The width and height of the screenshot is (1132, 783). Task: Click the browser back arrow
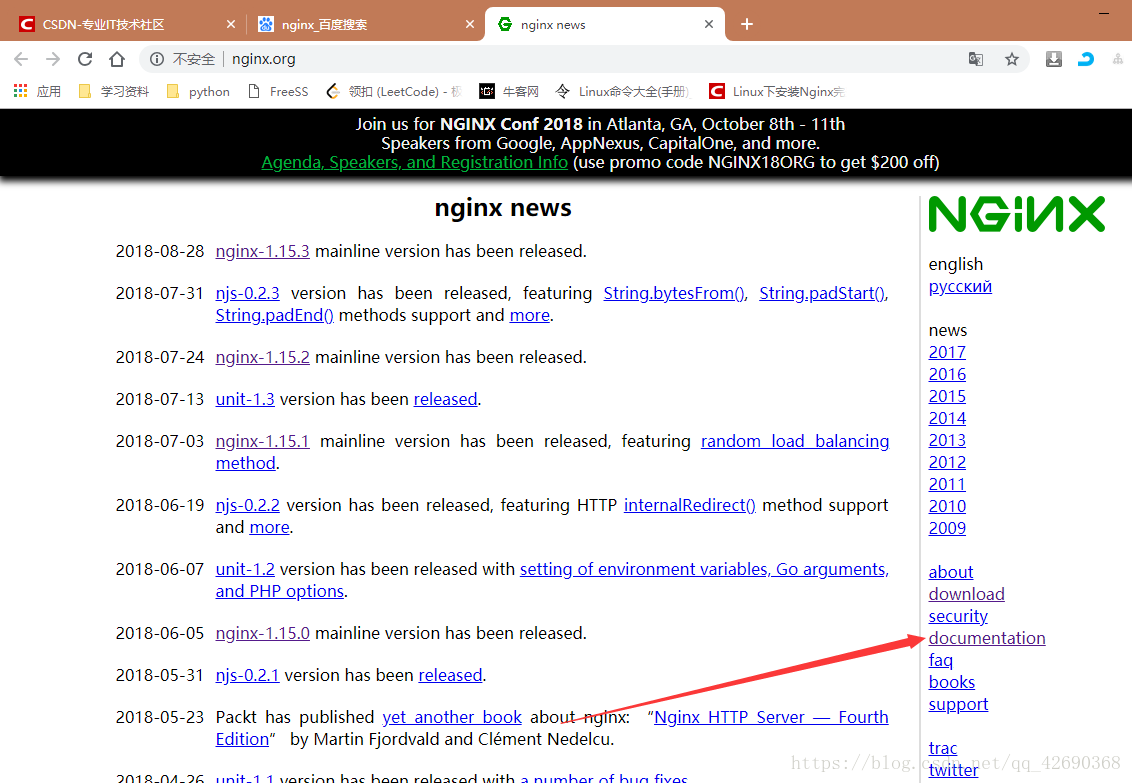pyautogui.click(x=21, y=59)
